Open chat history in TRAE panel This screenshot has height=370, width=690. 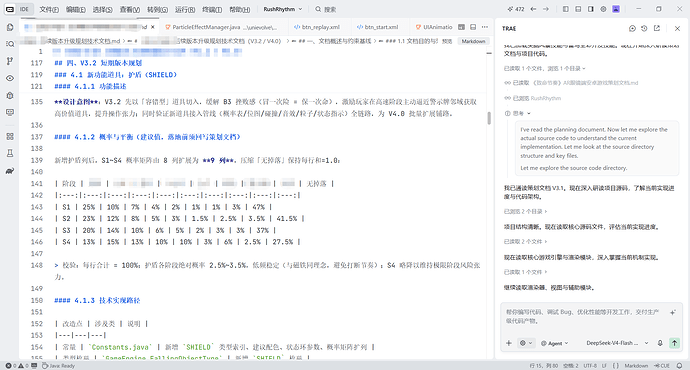click(644, 28)
